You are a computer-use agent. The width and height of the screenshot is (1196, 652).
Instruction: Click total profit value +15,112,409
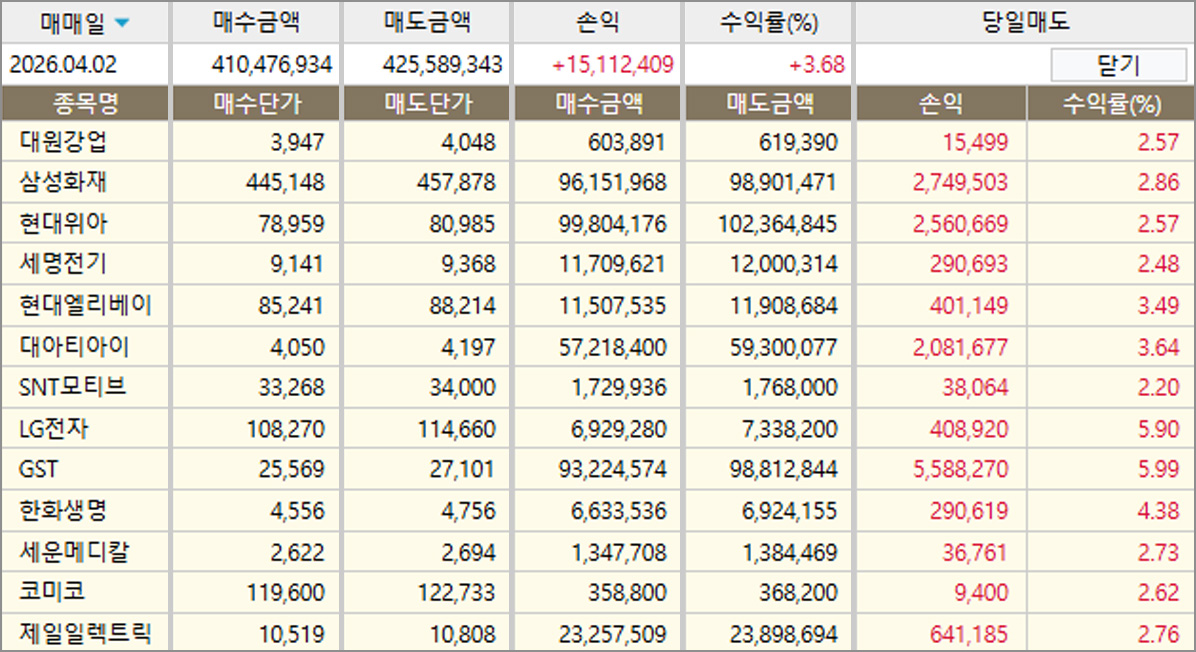tap(612, 65)
